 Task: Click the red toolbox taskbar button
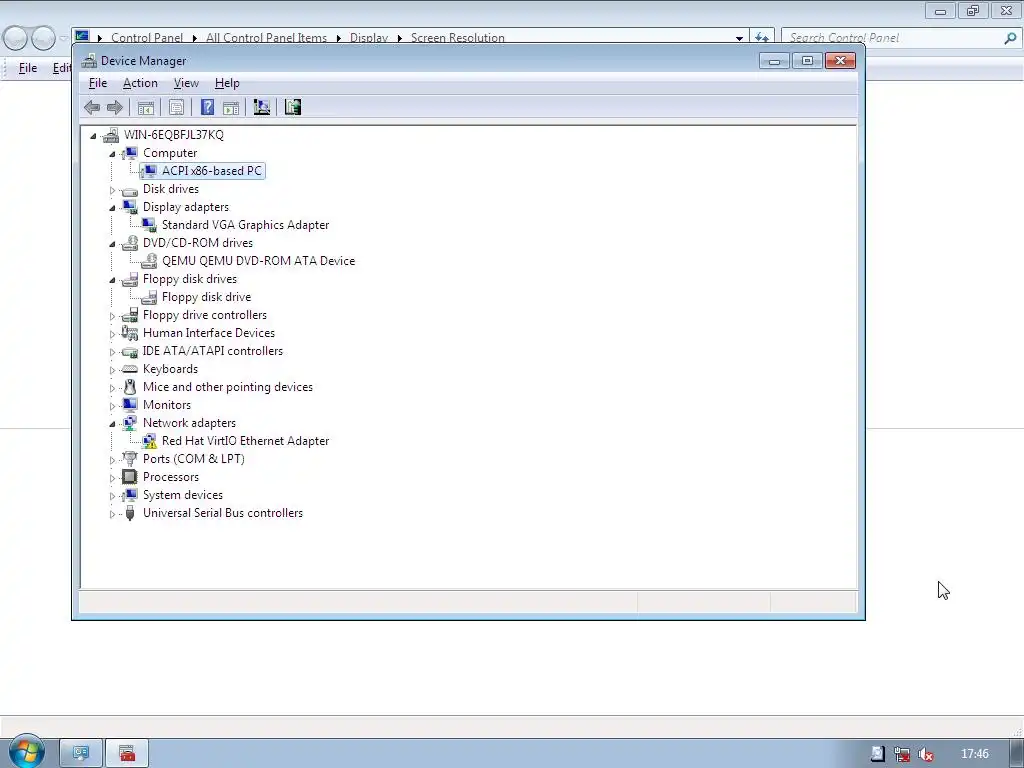127,754
